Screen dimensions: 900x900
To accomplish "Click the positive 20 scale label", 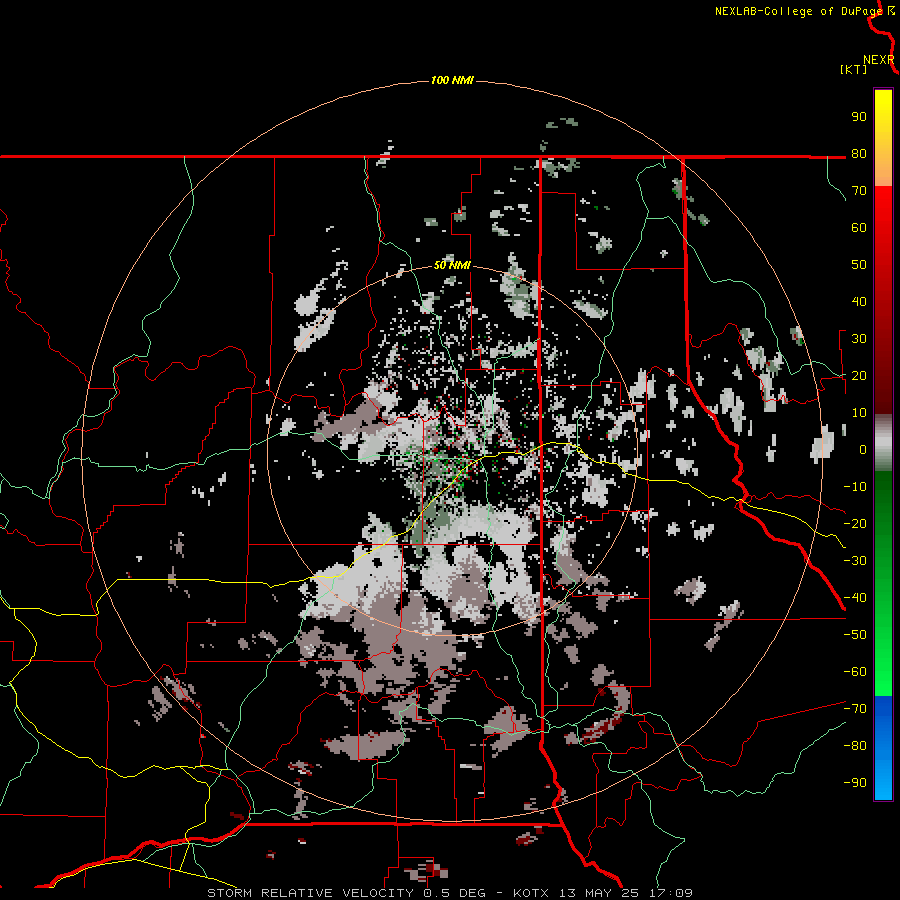I will point(859,375).
